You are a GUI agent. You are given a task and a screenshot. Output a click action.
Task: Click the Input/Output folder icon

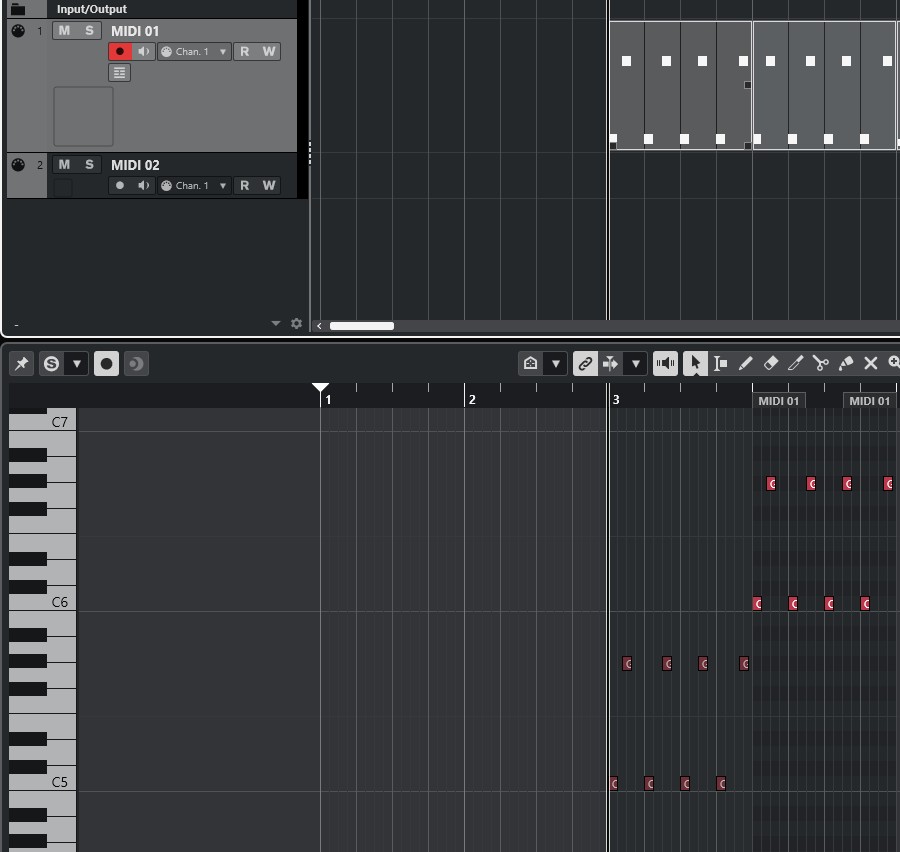pyautogui.click(x=18, y=9)
